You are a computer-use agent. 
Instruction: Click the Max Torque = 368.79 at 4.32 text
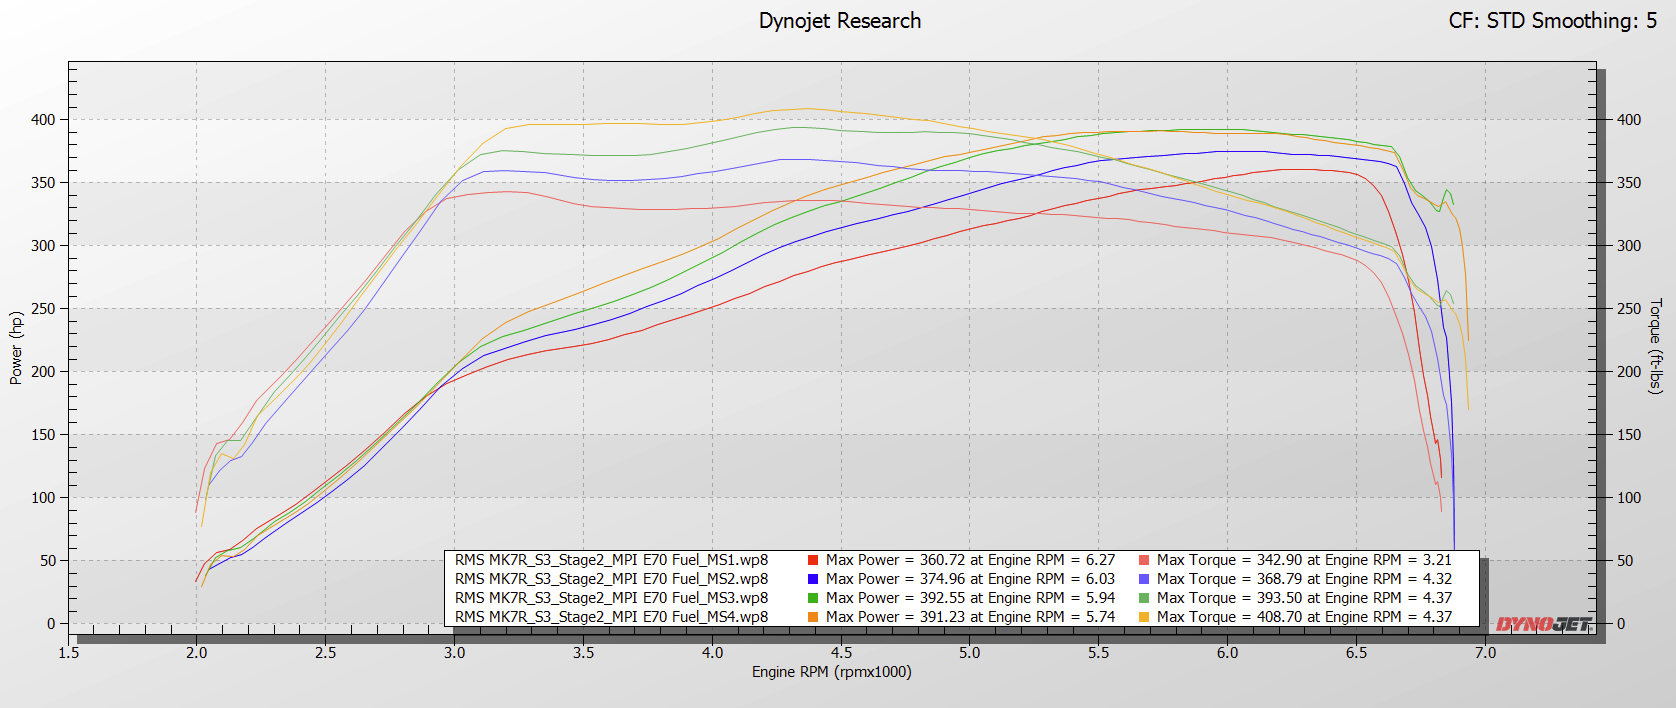1304,579
